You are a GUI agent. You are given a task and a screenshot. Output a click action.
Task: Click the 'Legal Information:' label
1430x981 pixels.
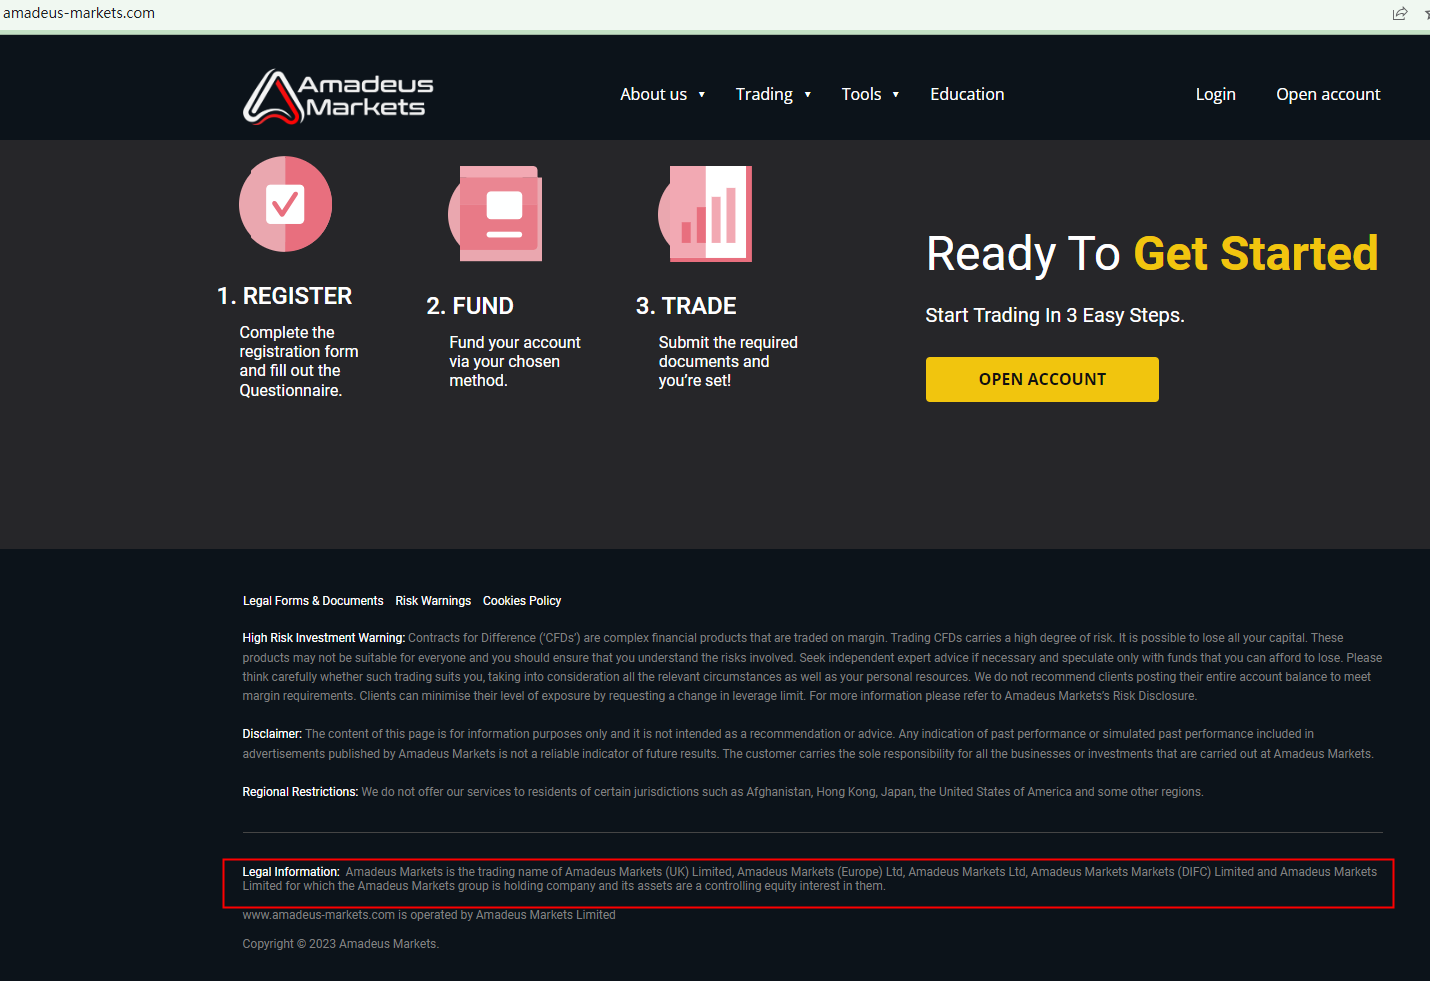(x=291, y=872)
